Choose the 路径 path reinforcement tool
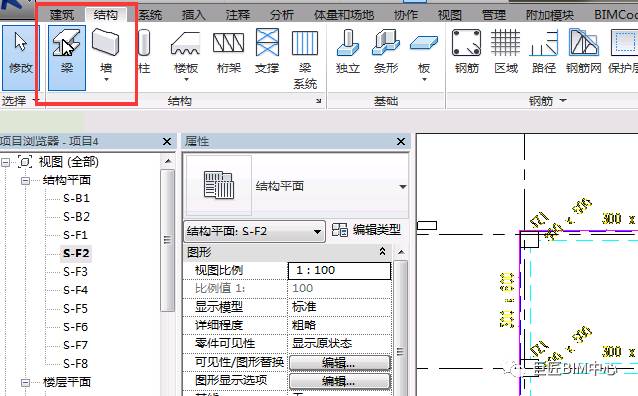 (x=544, y=52)
